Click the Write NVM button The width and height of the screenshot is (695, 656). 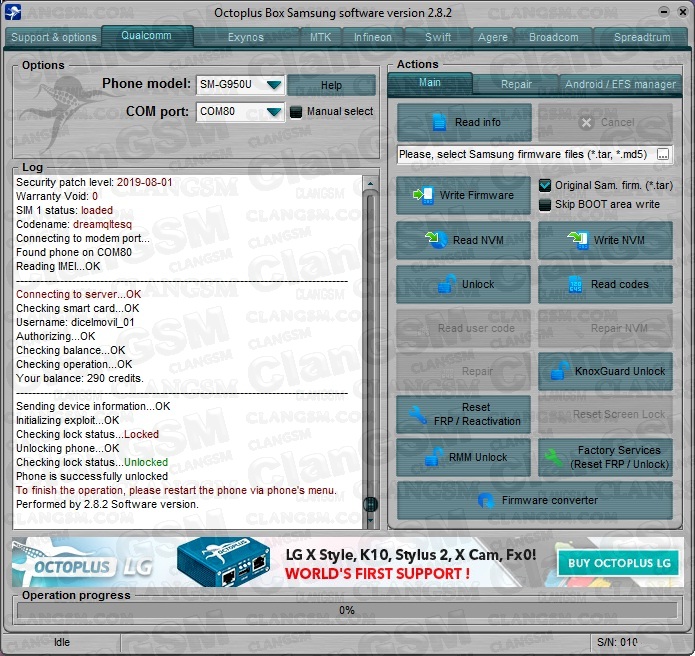point(605,240)
